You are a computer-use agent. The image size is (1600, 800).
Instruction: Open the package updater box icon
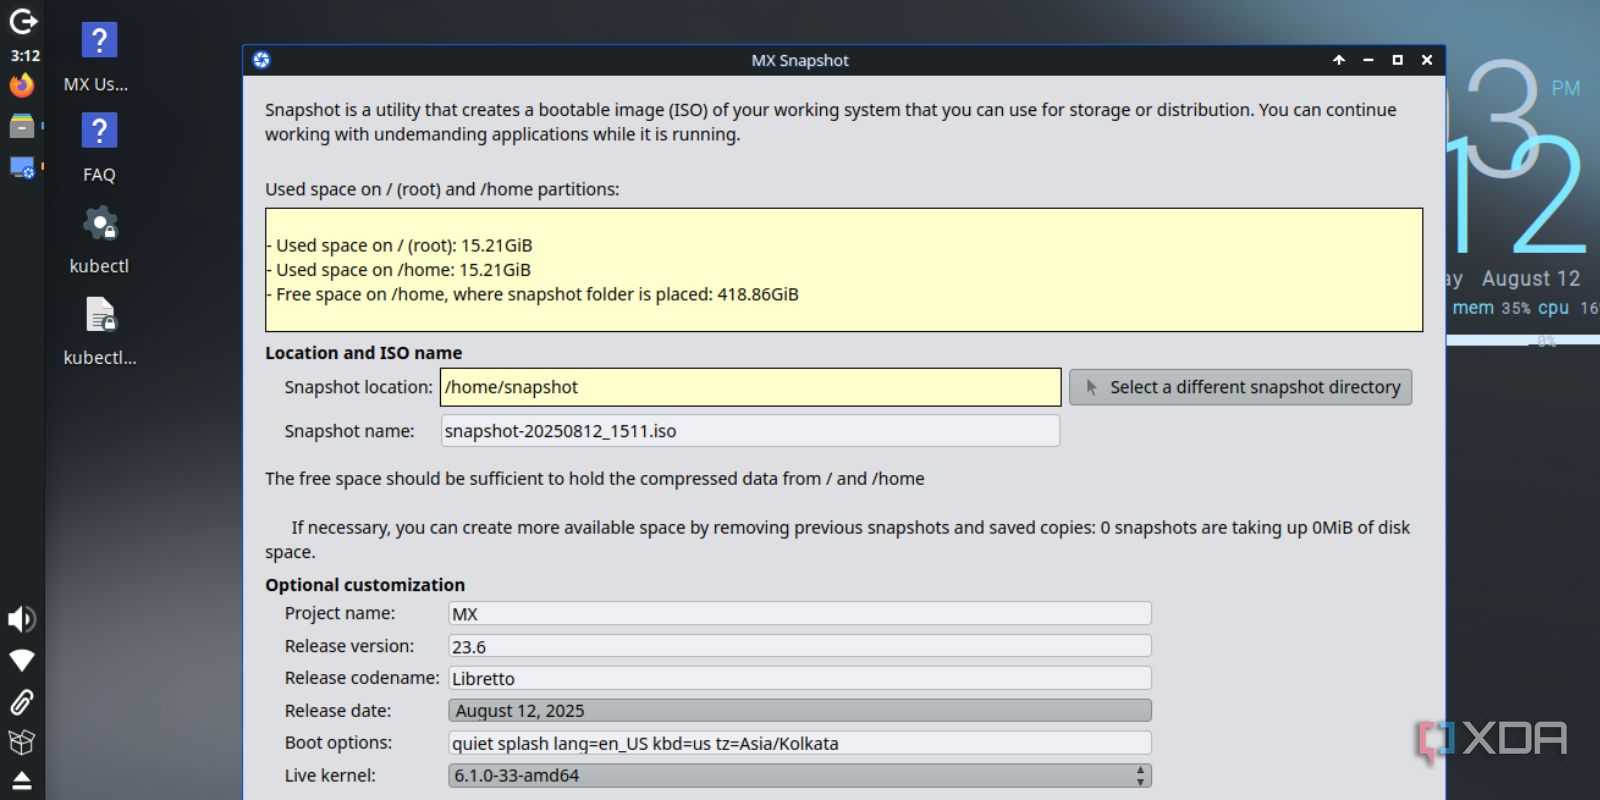[22, 742]
